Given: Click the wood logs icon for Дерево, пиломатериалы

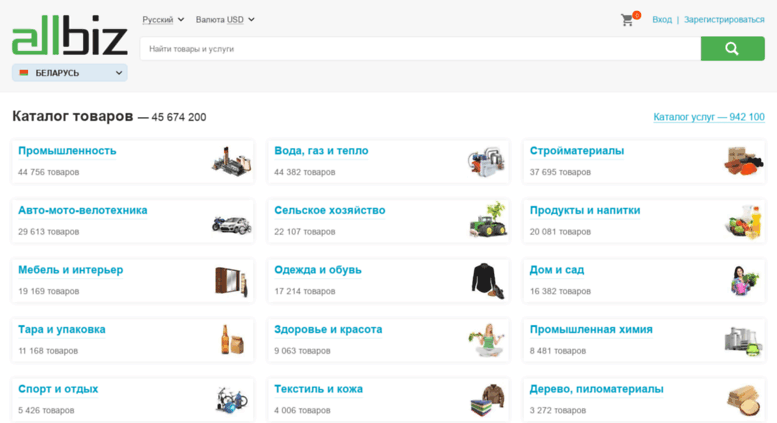Looking at the screenshot, I should 743,401.
